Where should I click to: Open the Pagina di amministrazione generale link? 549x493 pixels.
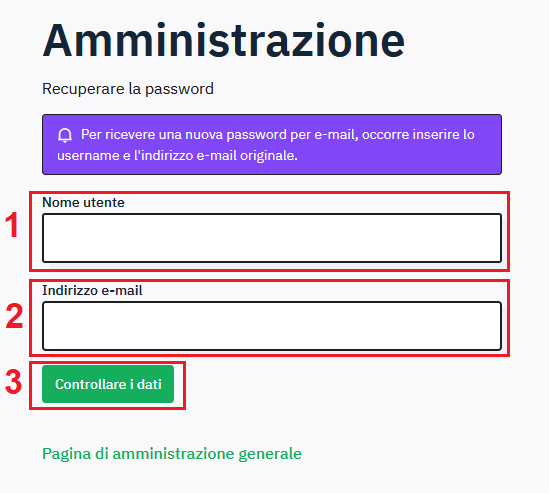(x=172, y=454)
